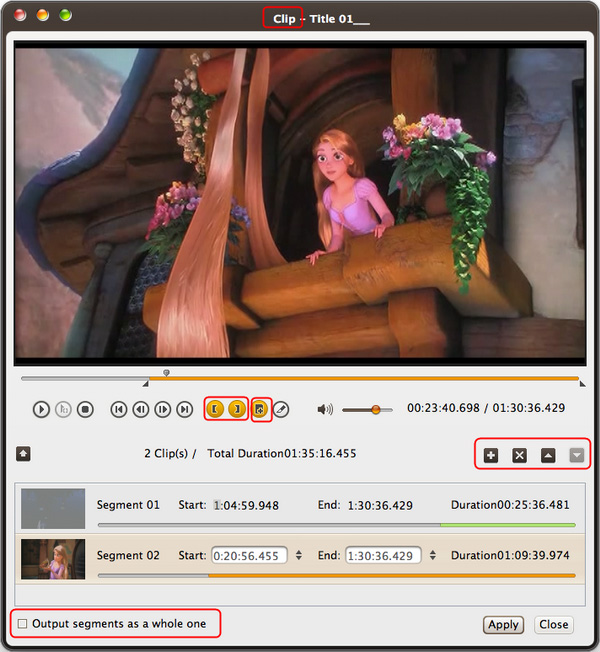Zoom the window with the green button

tap(65, 15)
